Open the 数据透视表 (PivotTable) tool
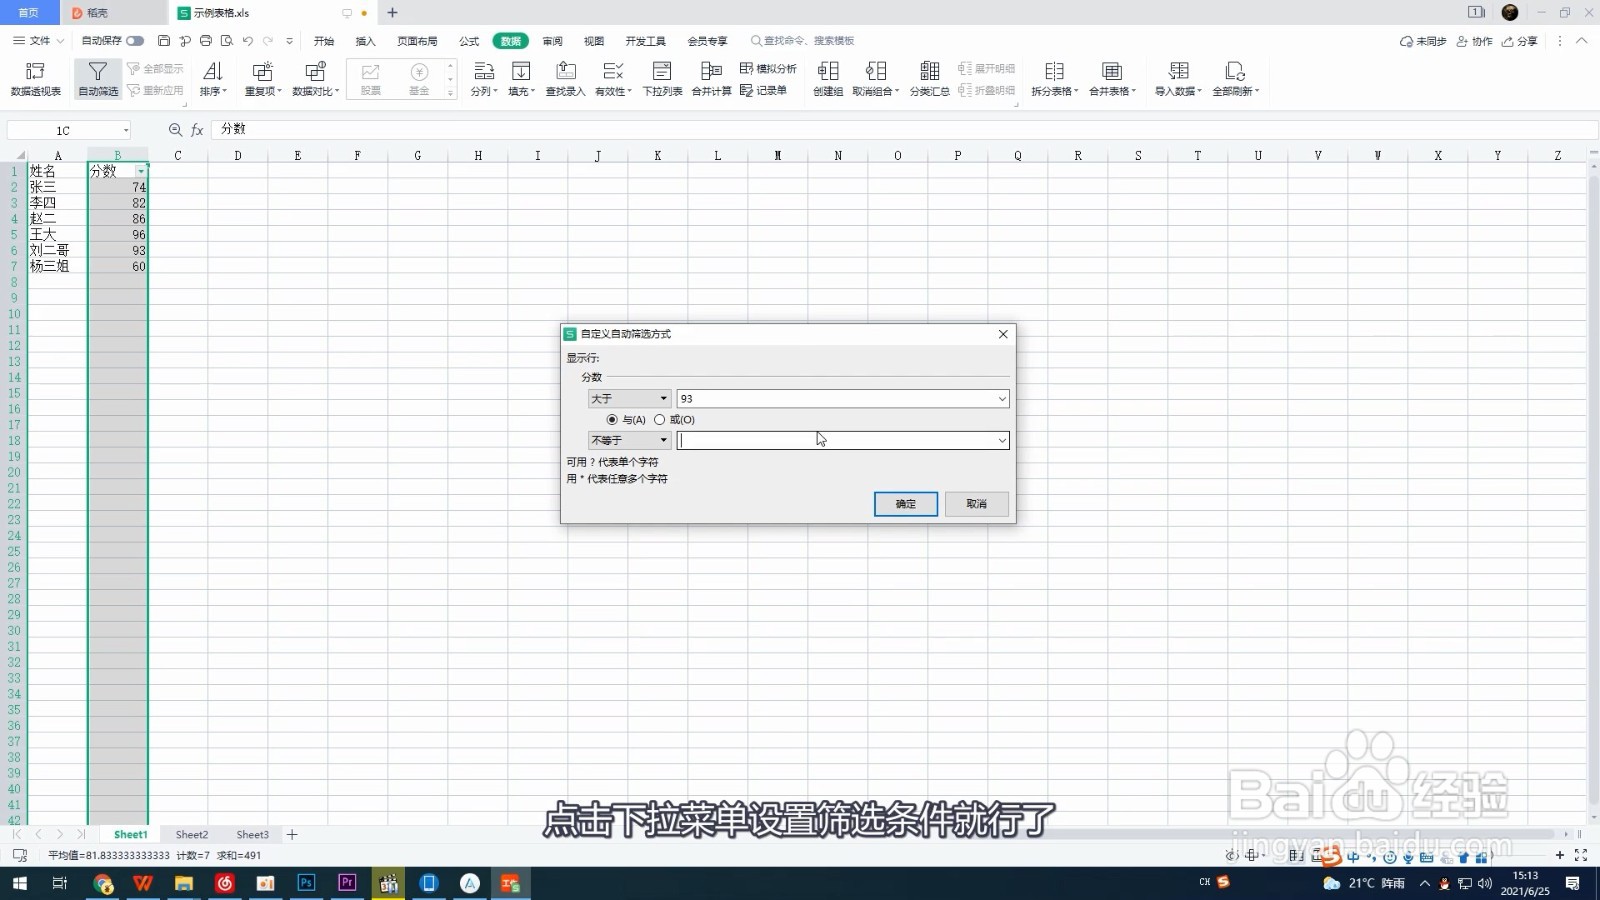Viewport: 1600px width, 900px height. 35,78
